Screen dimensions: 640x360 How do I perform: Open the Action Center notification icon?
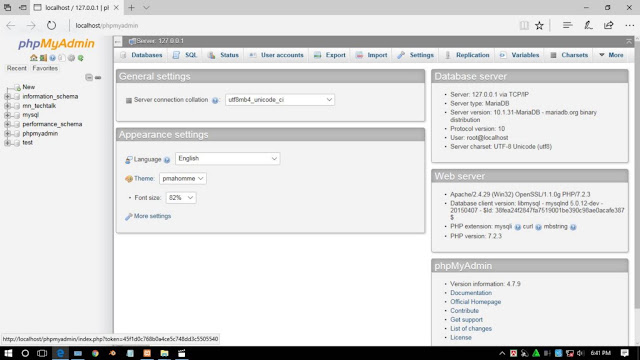(624, 353)
